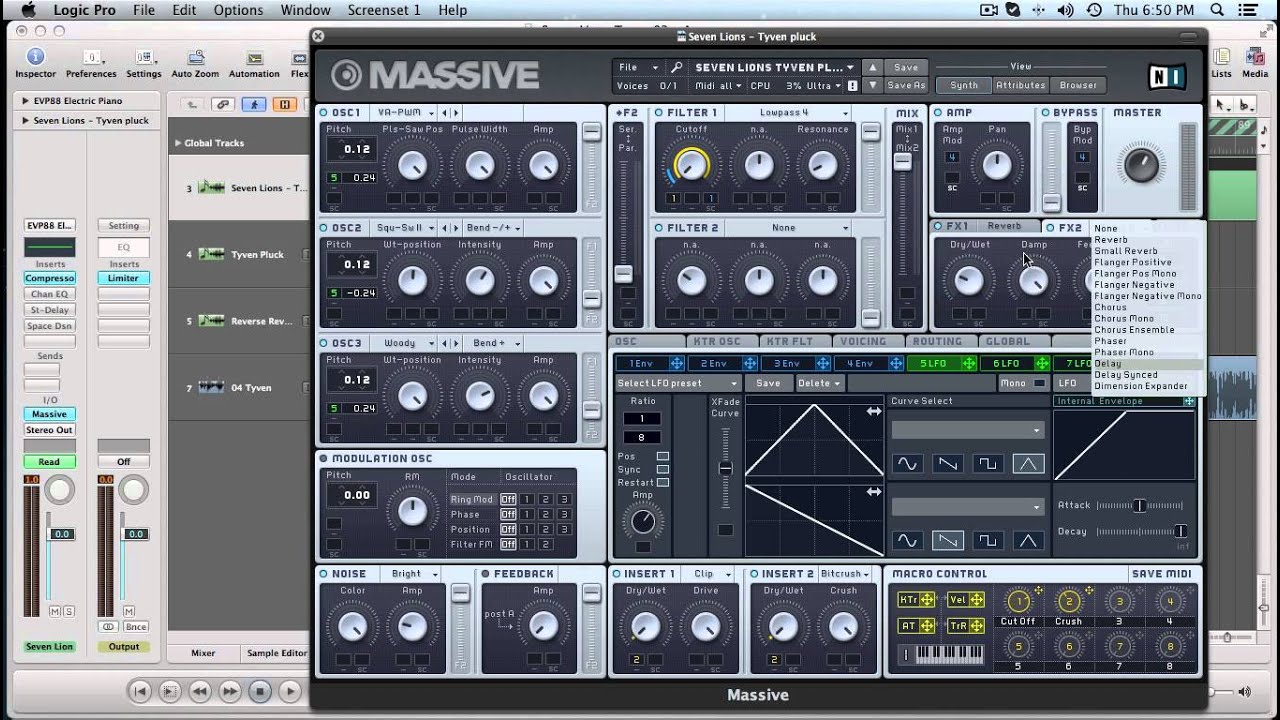
Task: Open the Select LFO preset dropdown
Action: (x=677, y=383)
